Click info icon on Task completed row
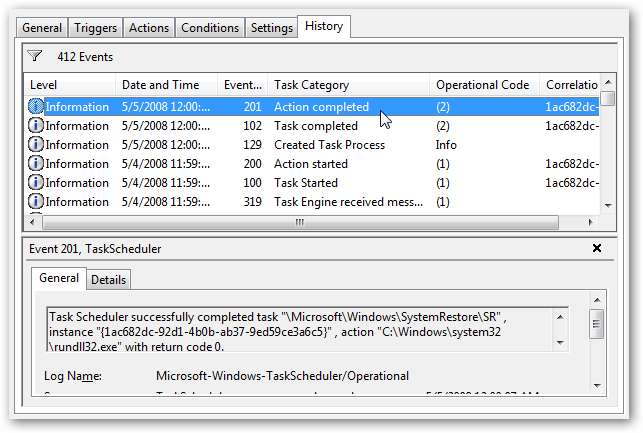Image resolution: width=643 pixels, height=433 pixels. coord(36,126)
